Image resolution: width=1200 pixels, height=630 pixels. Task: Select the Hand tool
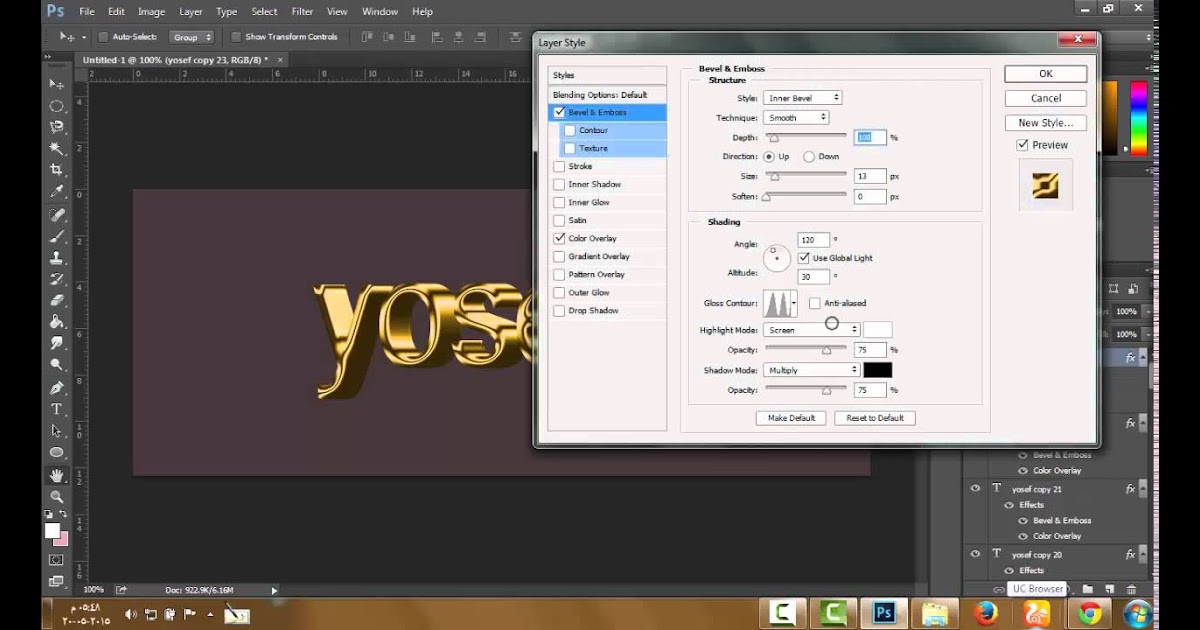point(57,475)
